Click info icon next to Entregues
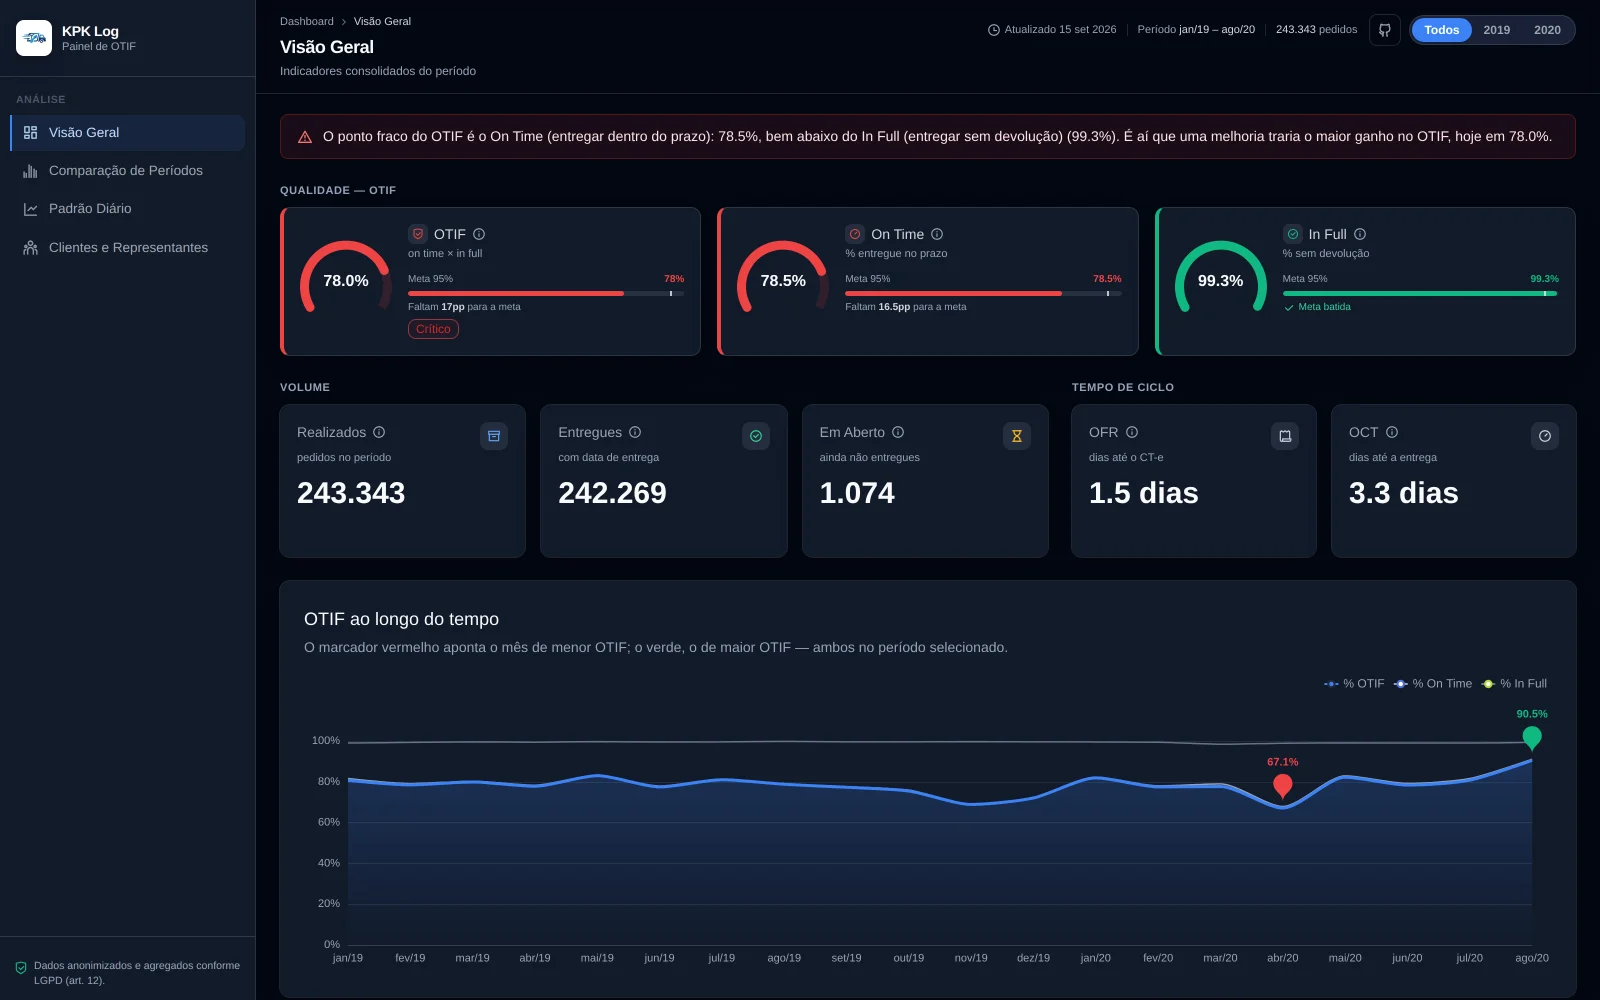The width and height of the screenshot is (1600, 1000). (x=635, y=432)
